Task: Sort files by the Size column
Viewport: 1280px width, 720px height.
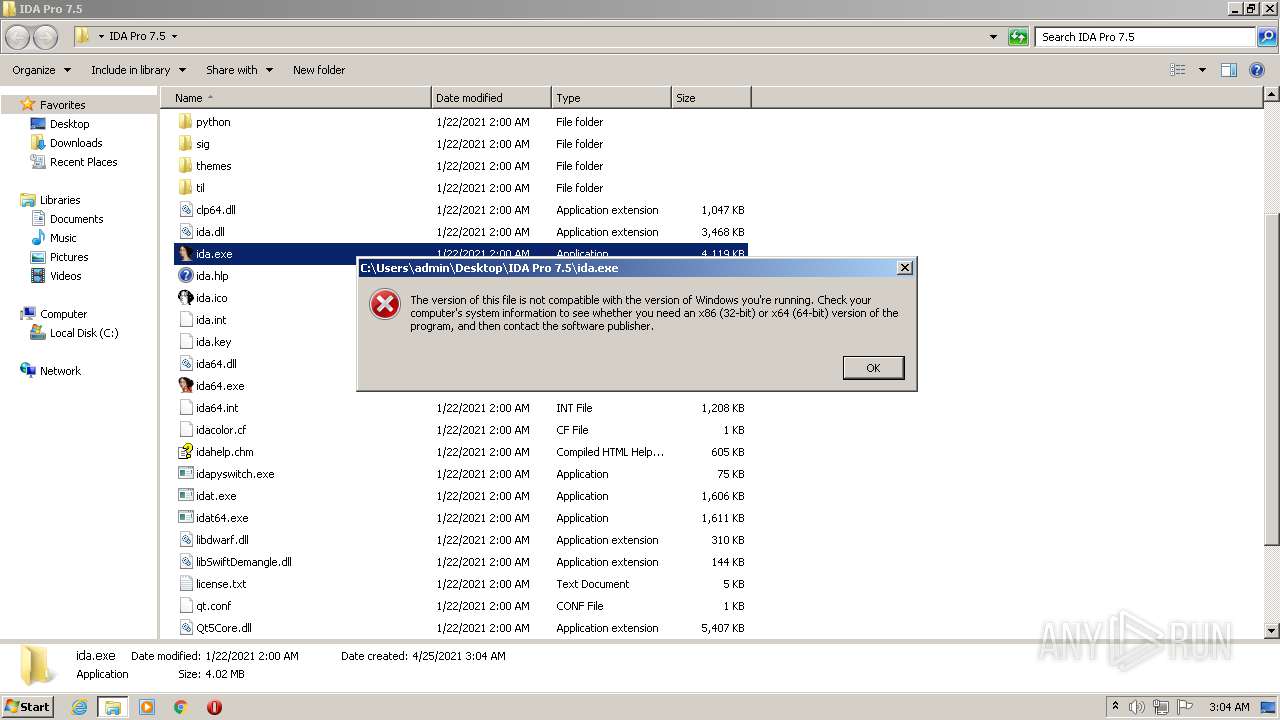Action: pos(711,98)
